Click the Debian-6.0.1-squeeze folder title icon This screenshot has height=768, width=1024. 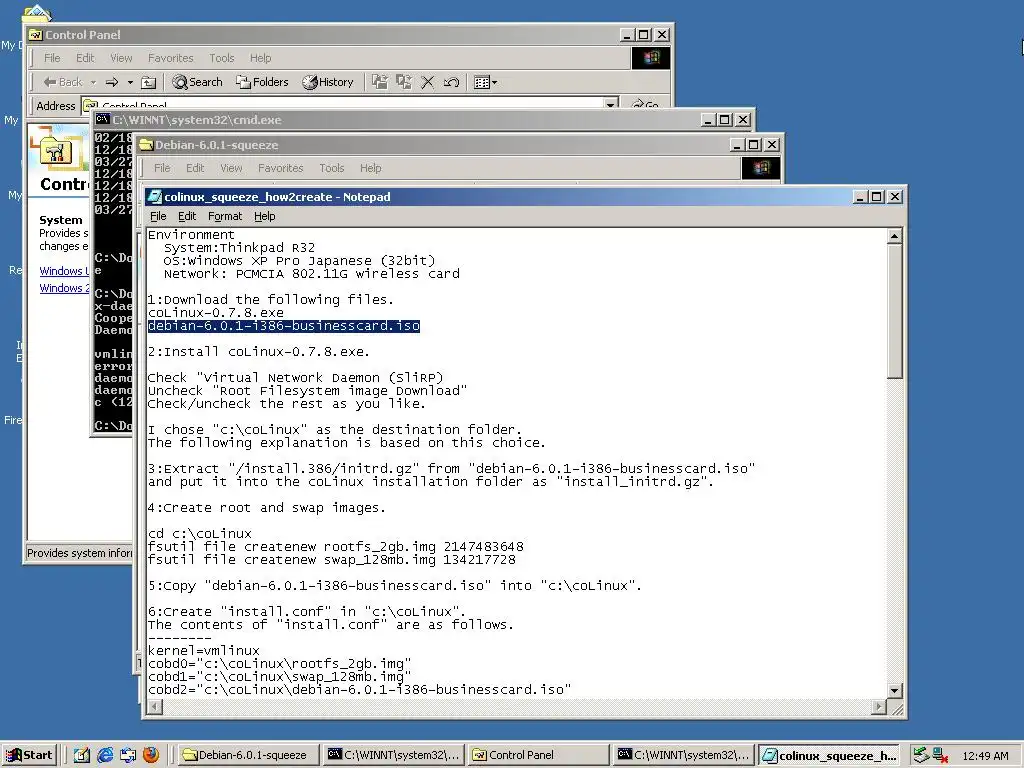(x=145, y=144)
